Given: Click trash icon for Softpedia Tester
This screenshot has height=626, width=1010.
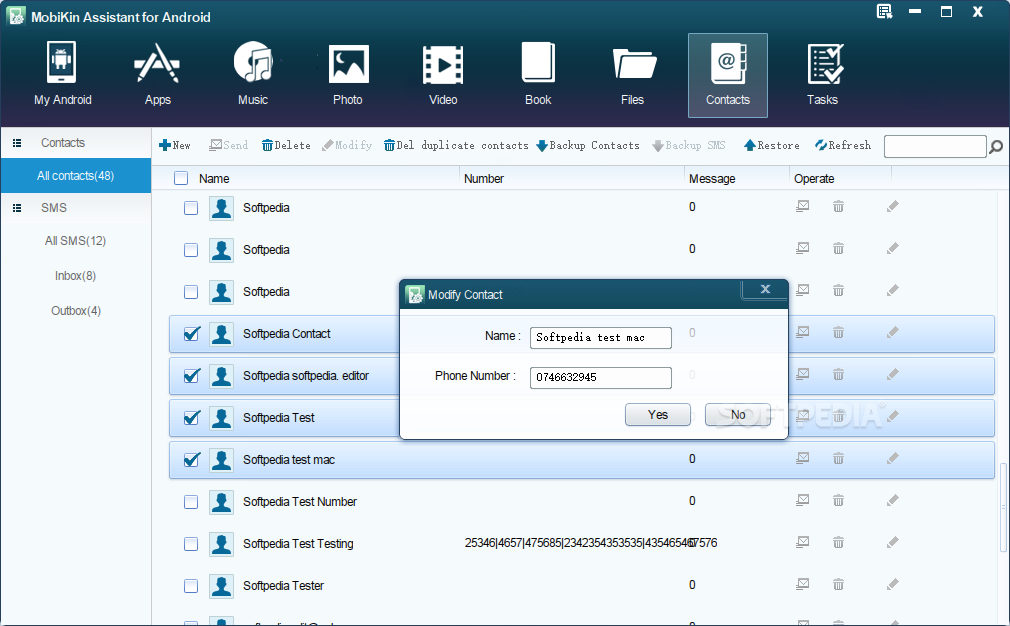Looking at the screenshot, I should point(838,585).
